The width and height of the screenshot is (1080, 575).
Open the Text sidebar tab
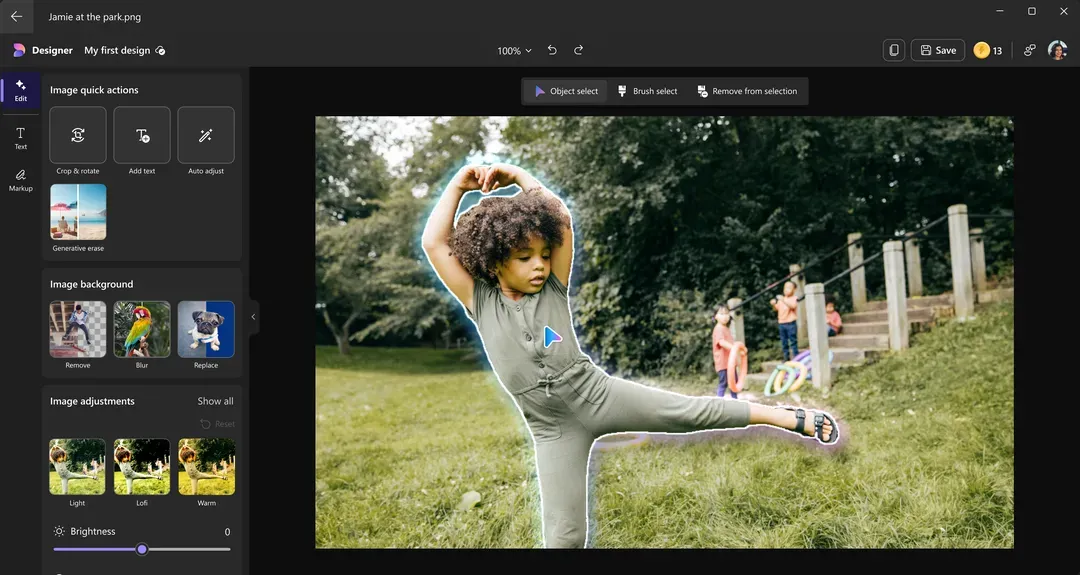21,138
